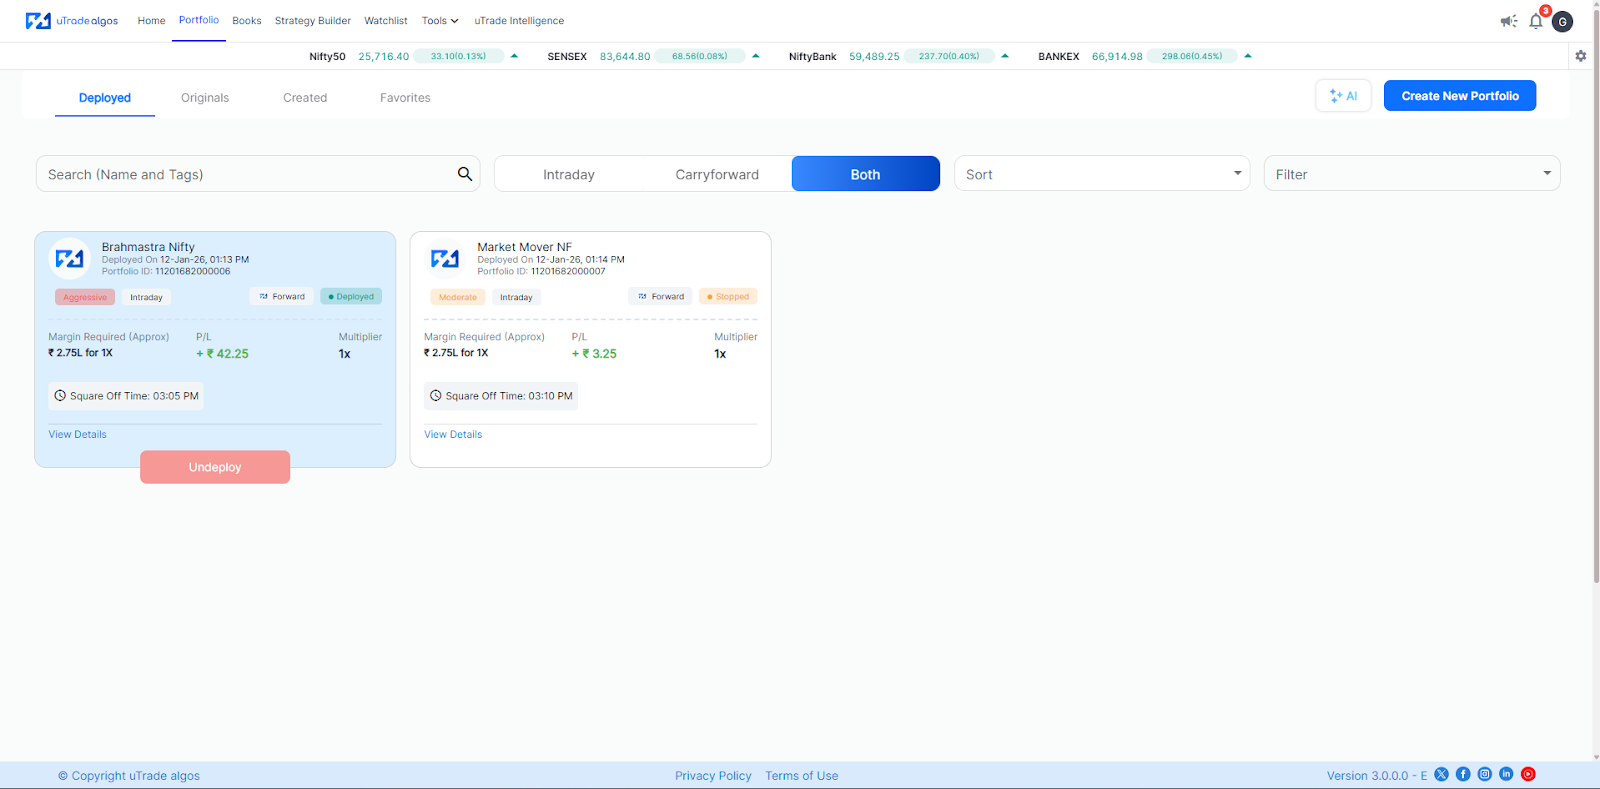
Task: Click the Forward tag on Brahmastra Nifty
Action: [x=282, y=296]
